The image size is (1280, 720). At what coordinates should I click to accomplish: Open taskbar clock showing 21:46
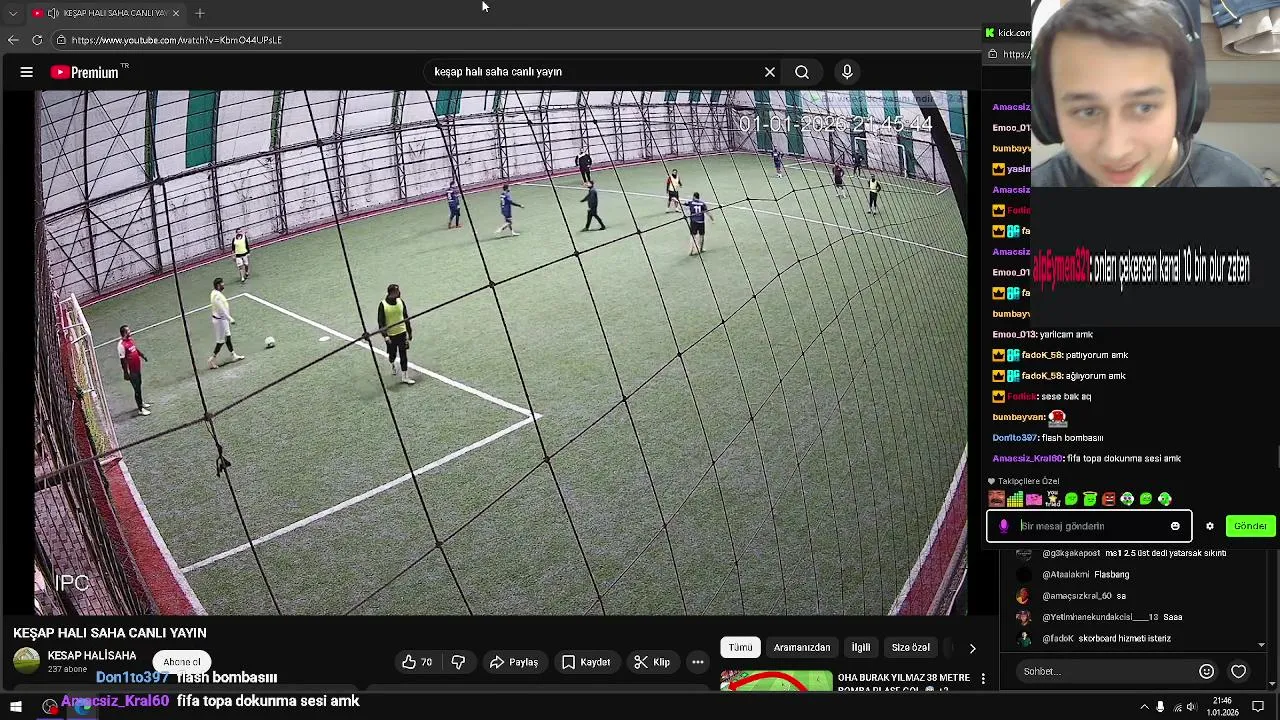click(x=1223, y=707)
